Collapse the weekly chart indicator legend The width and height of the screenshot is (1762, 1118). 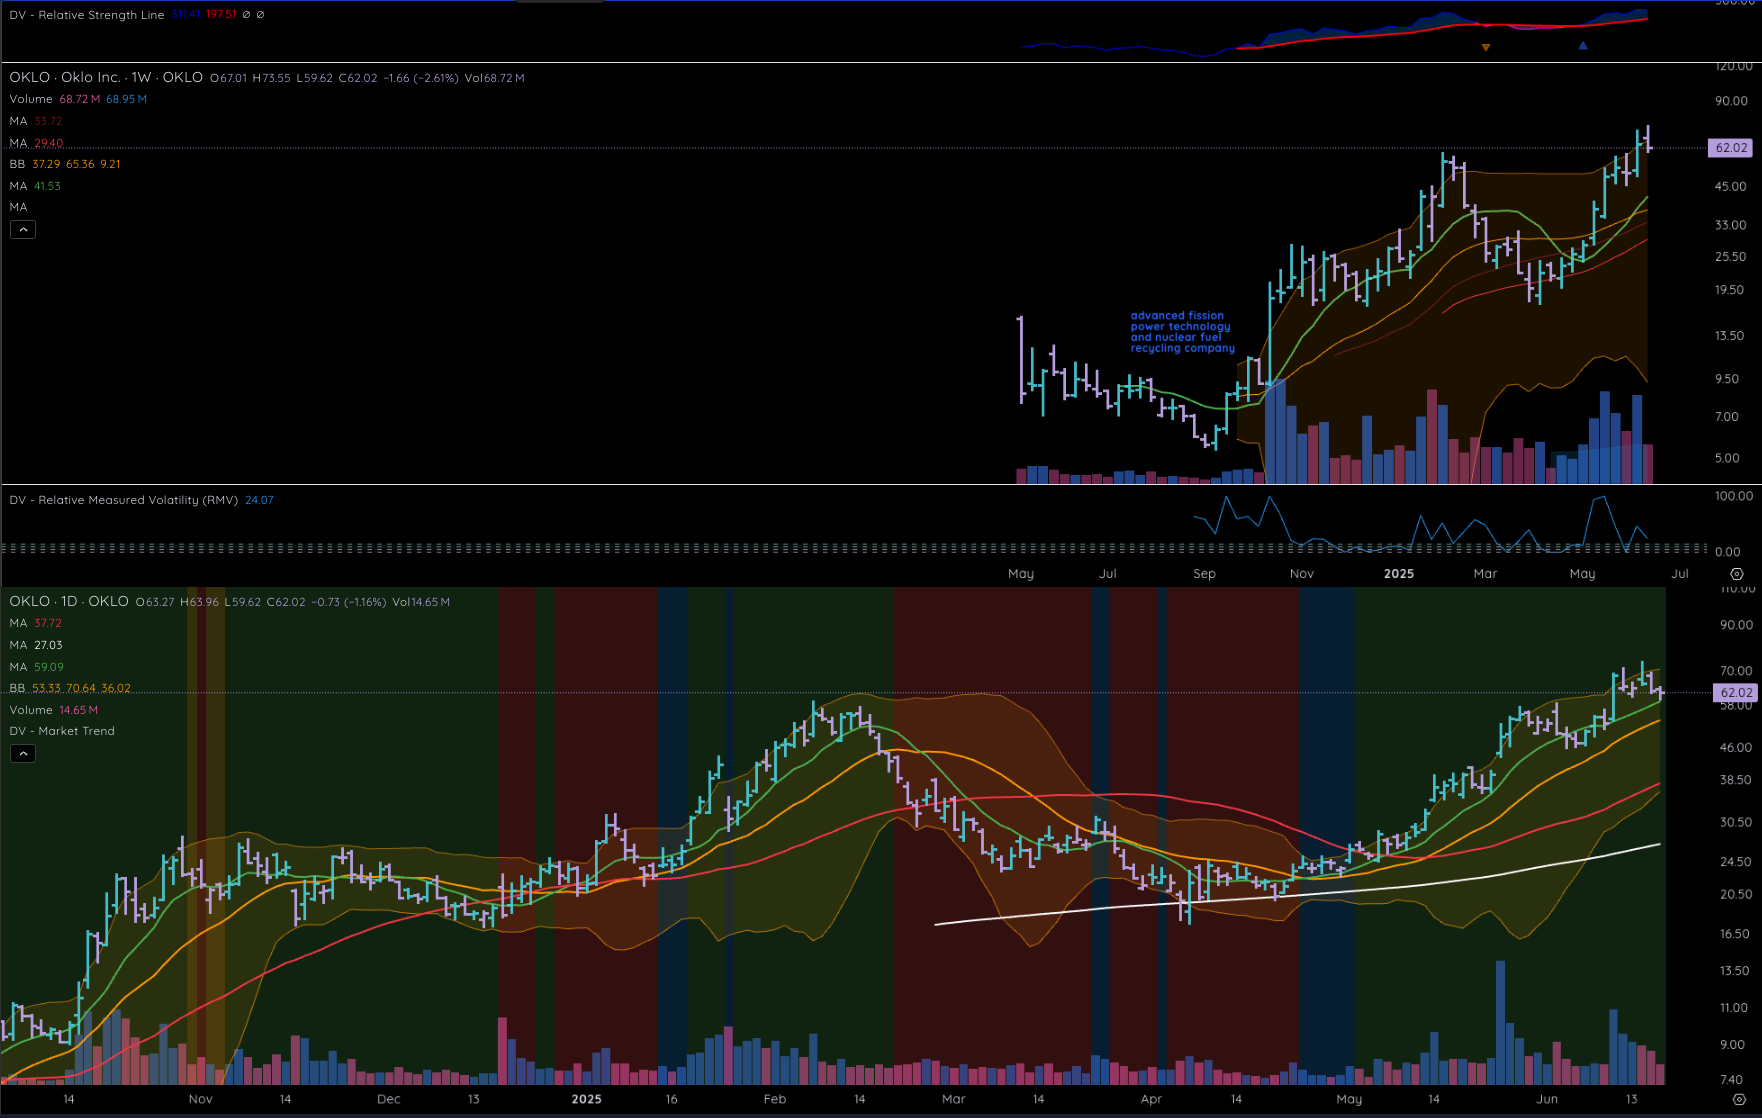tap(23, 230)
